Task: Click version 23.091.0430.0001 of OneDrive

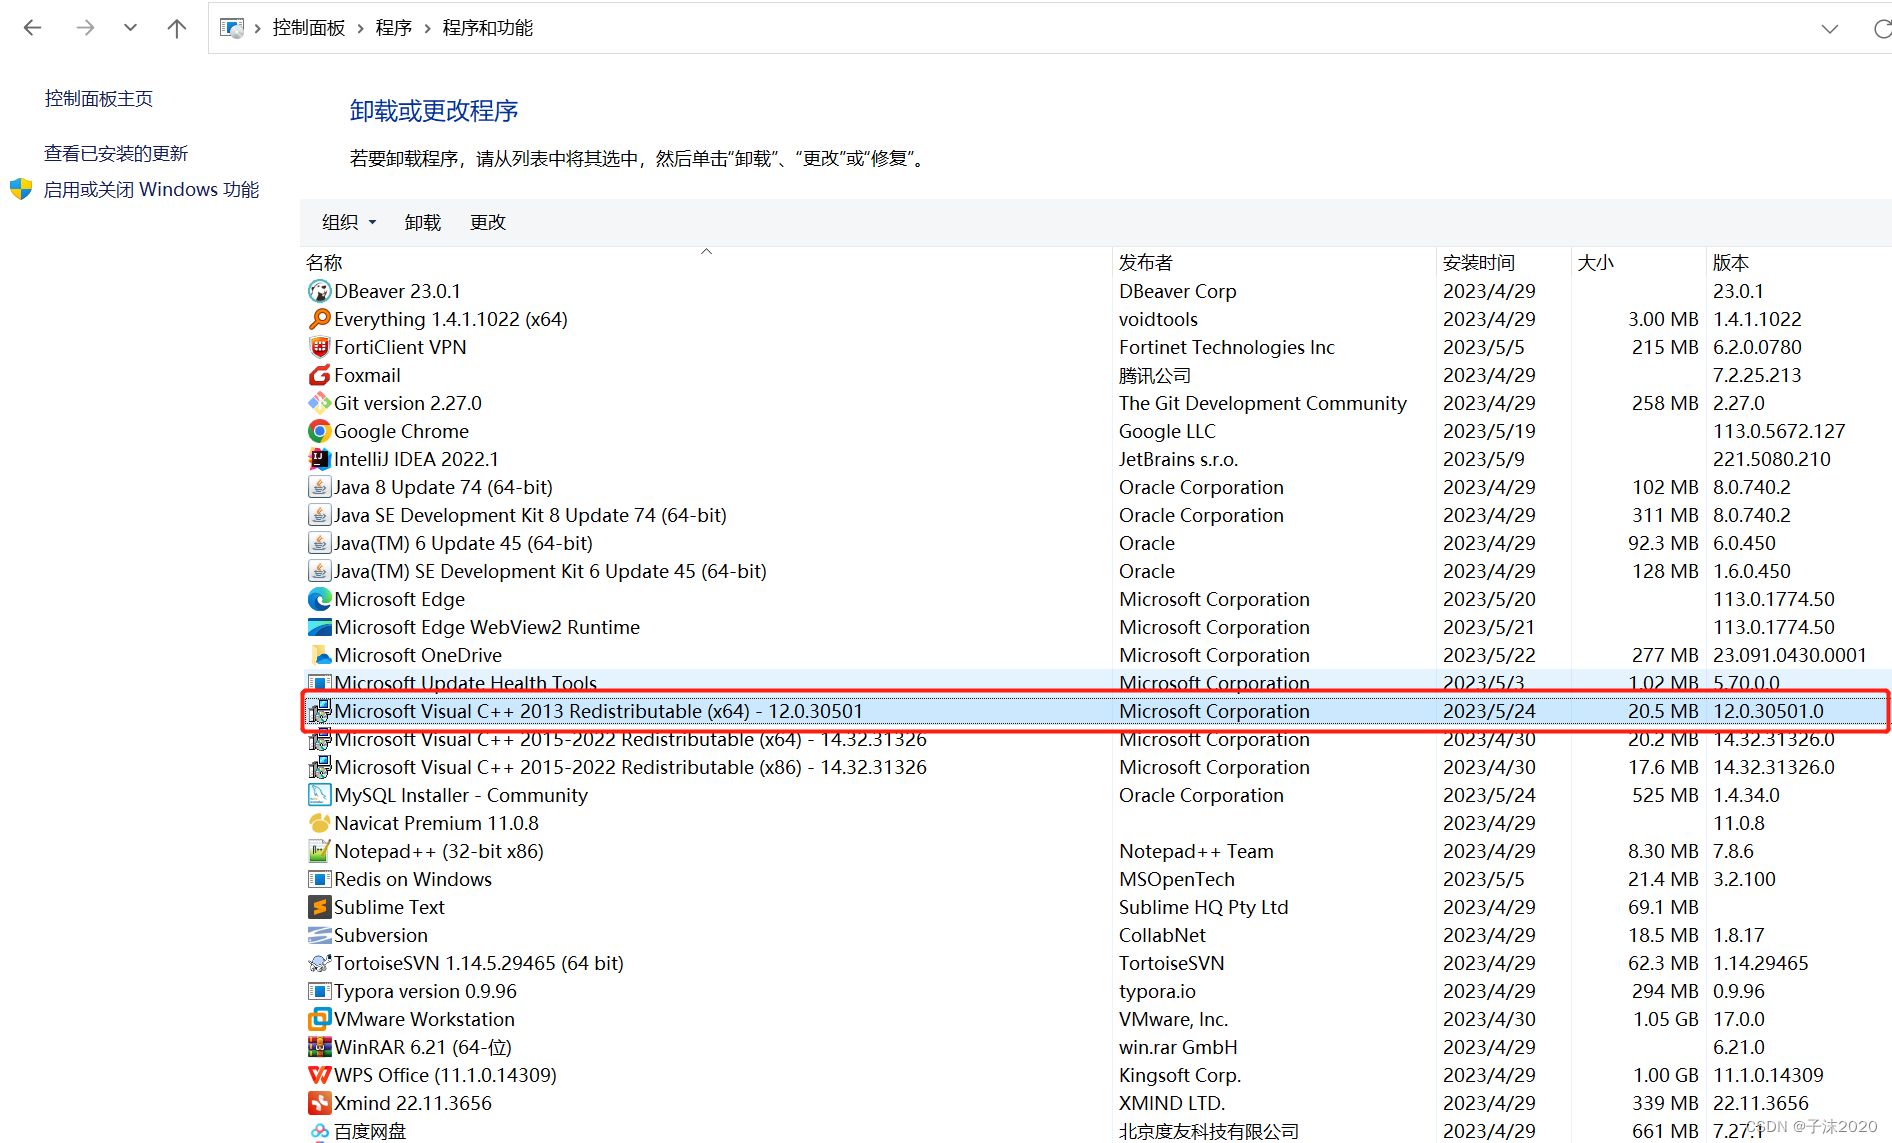Action: (1790, 655)
